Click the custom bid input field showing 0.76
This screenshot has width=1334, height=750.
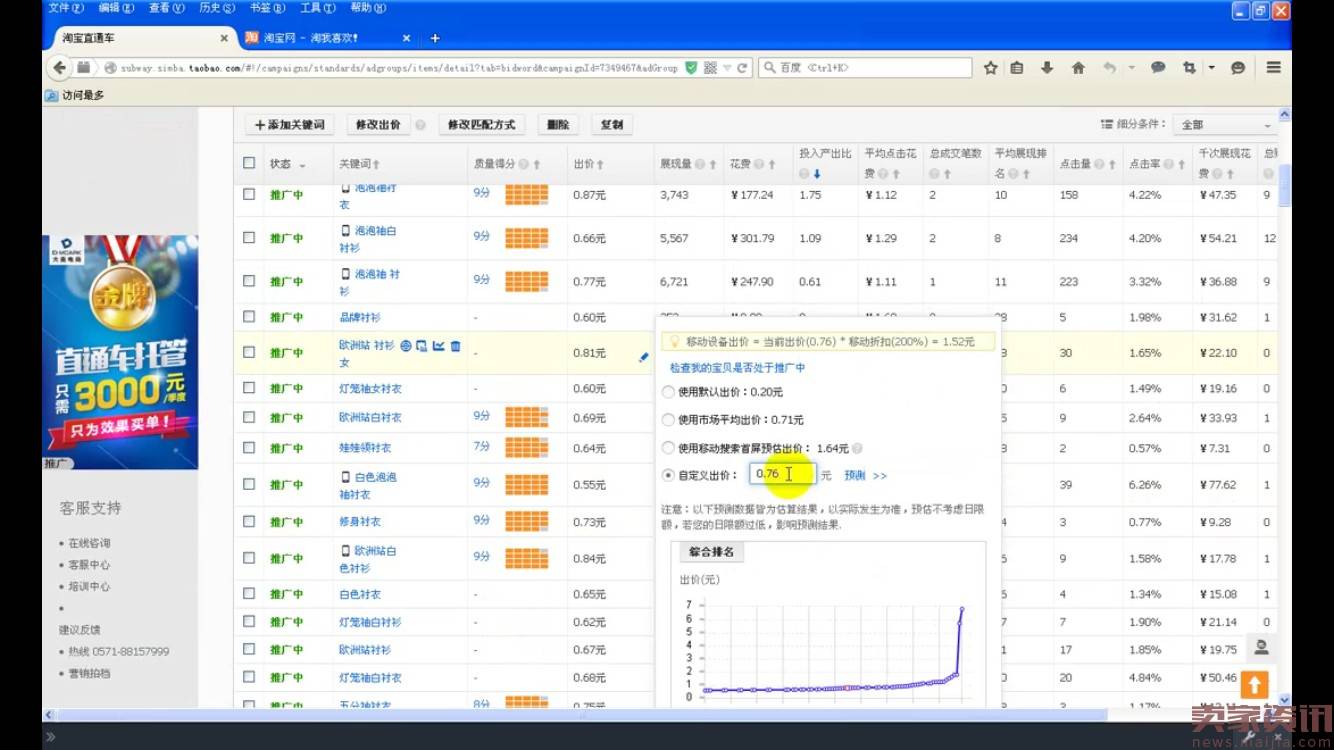click(x=783, y=474)
